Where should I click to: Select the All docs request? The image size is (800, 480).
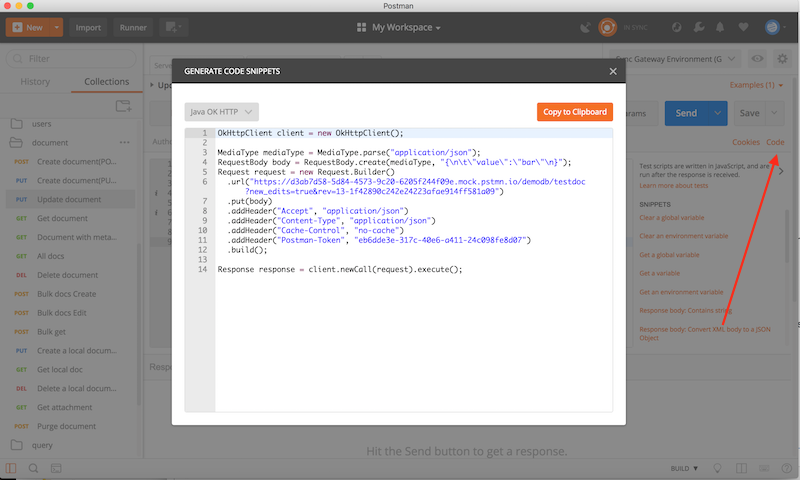70,256
